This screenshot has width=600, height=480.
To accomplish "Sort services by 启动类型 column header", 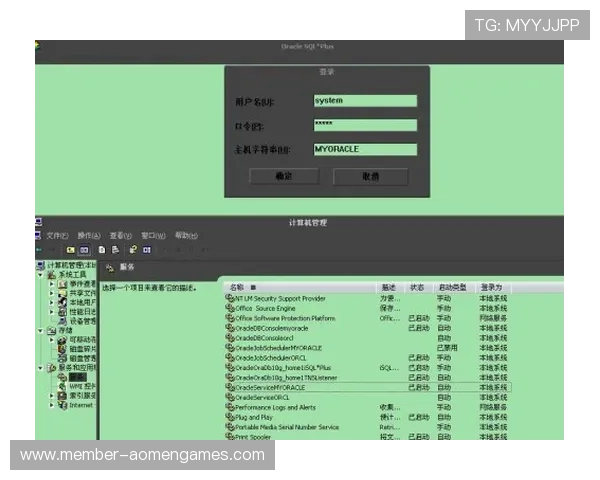I will (451, 287).
